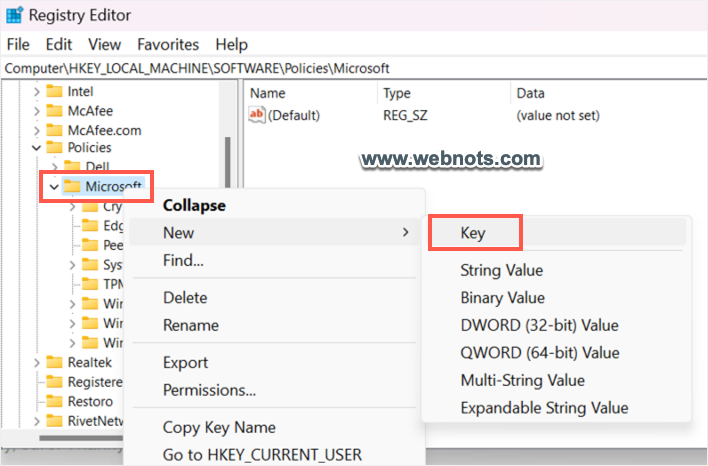Image resolution: width=708 pixels, height=466 pixels.
Task: Click the Microsoft folder icon in tree
Action: pyautogui.click(x=72, y=187)
